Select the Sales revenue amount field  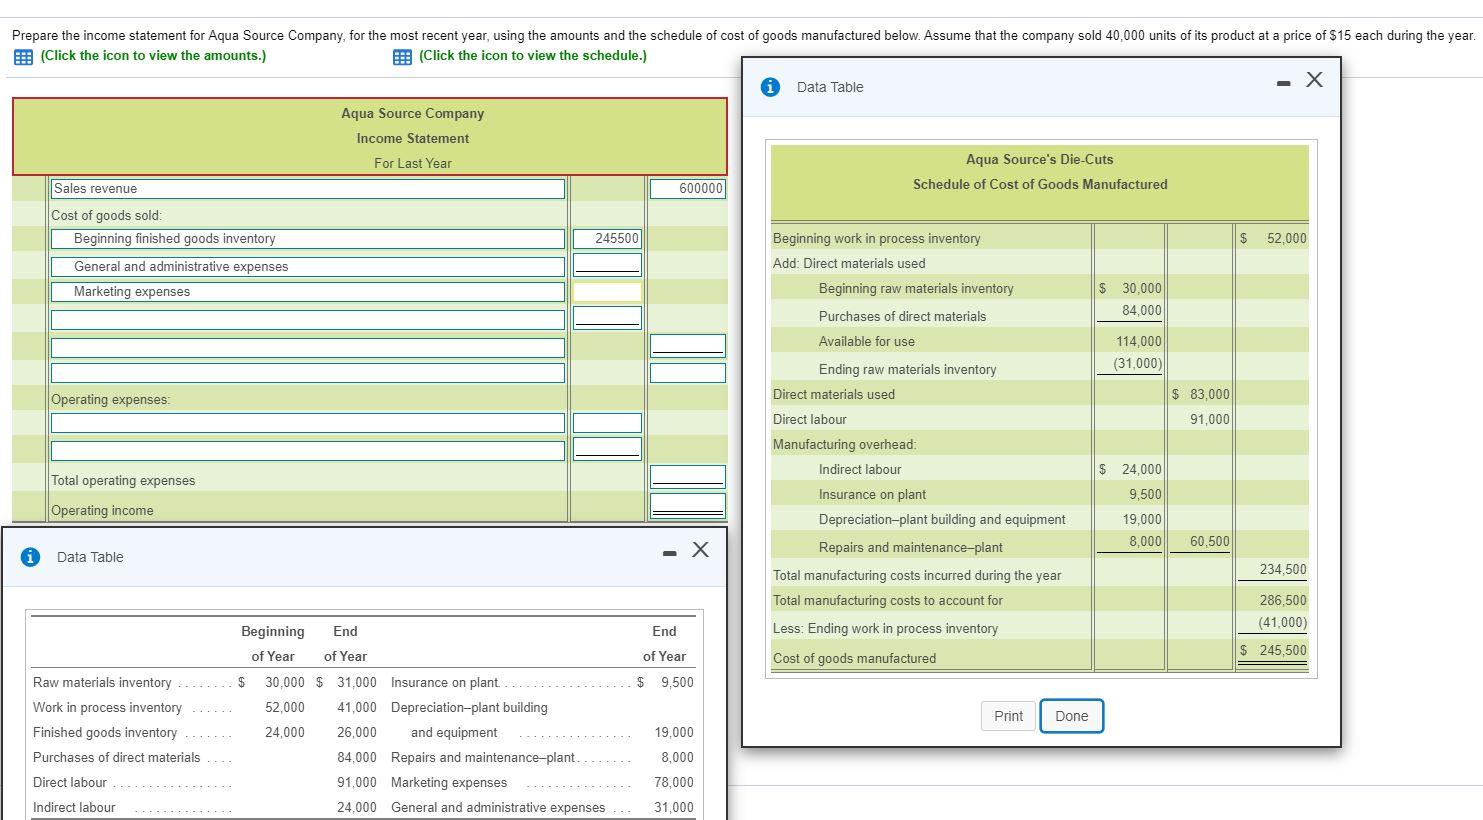pos(687,188)
